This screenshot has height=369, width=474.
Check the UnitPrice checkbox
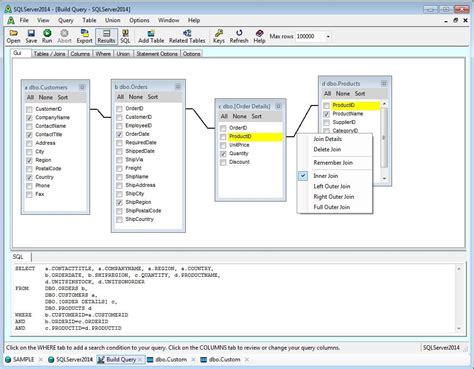[x=223, y=145]
